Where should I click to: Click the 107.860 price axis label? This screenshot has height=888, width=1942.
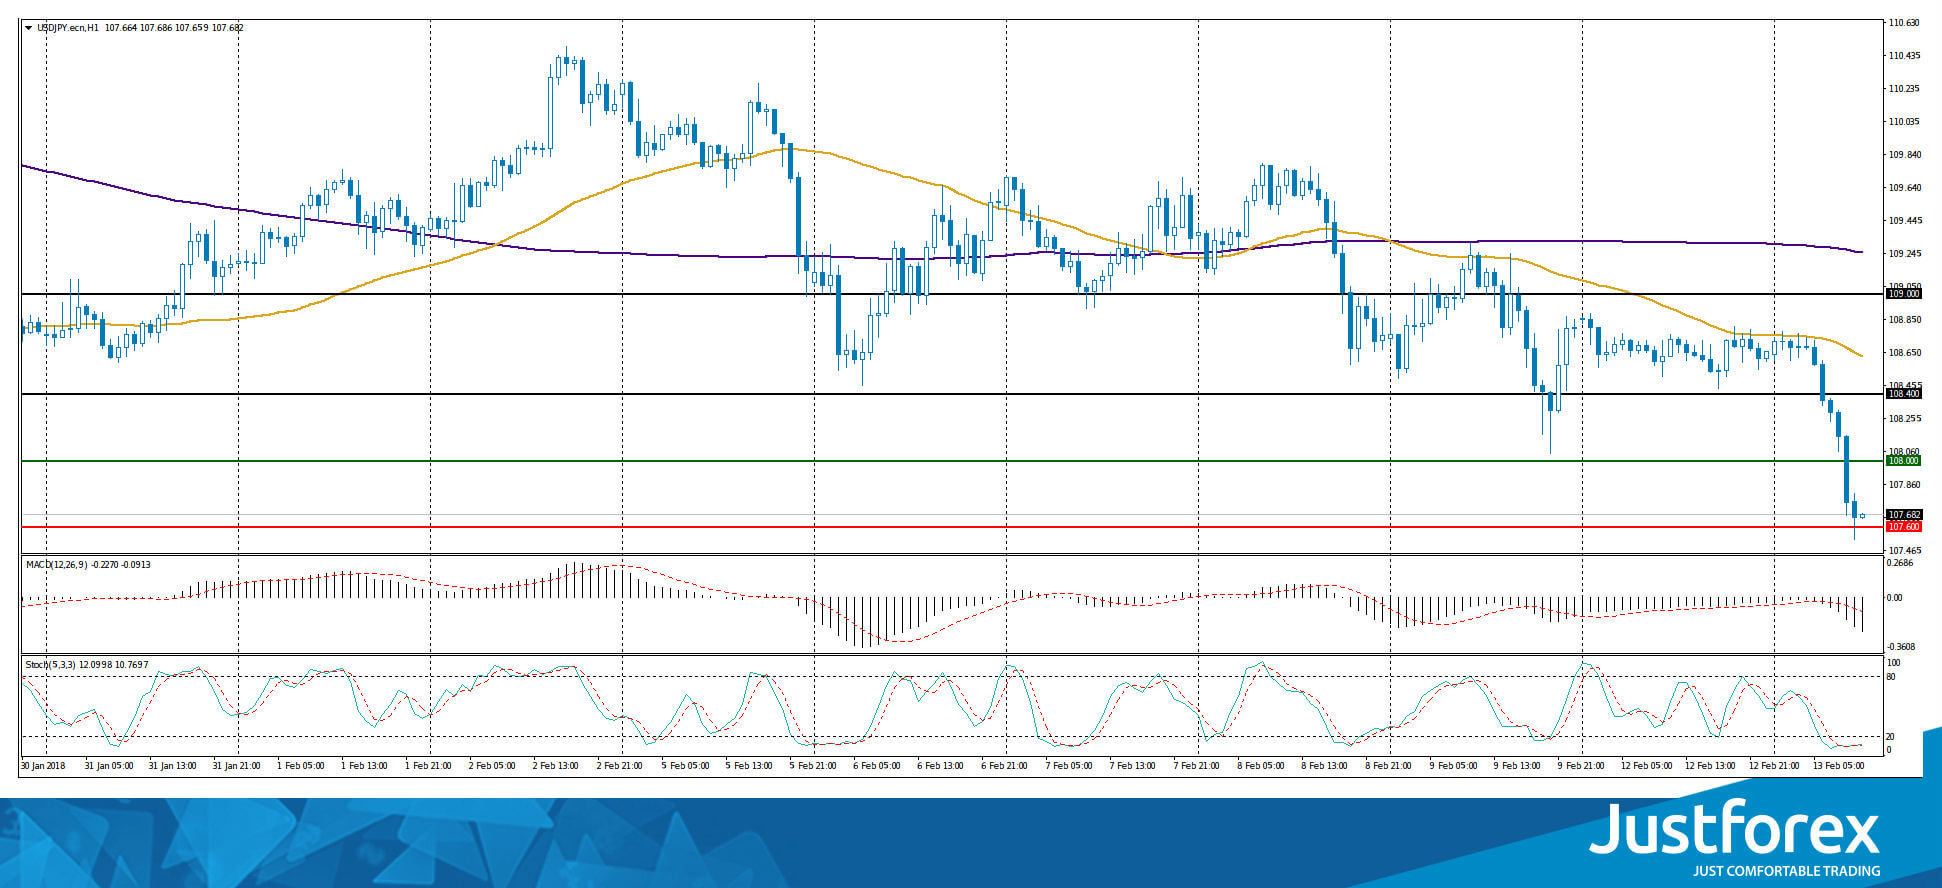click(1904, 485)
